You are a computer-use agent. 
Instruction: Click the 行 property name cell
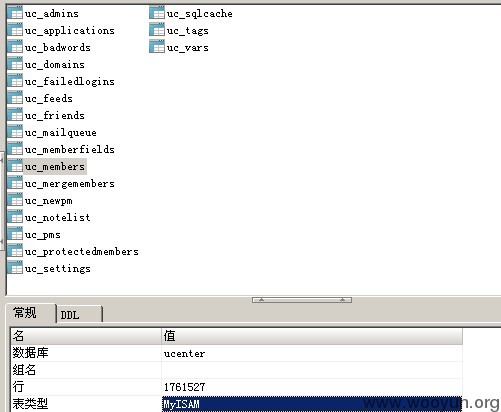[86, 387]
